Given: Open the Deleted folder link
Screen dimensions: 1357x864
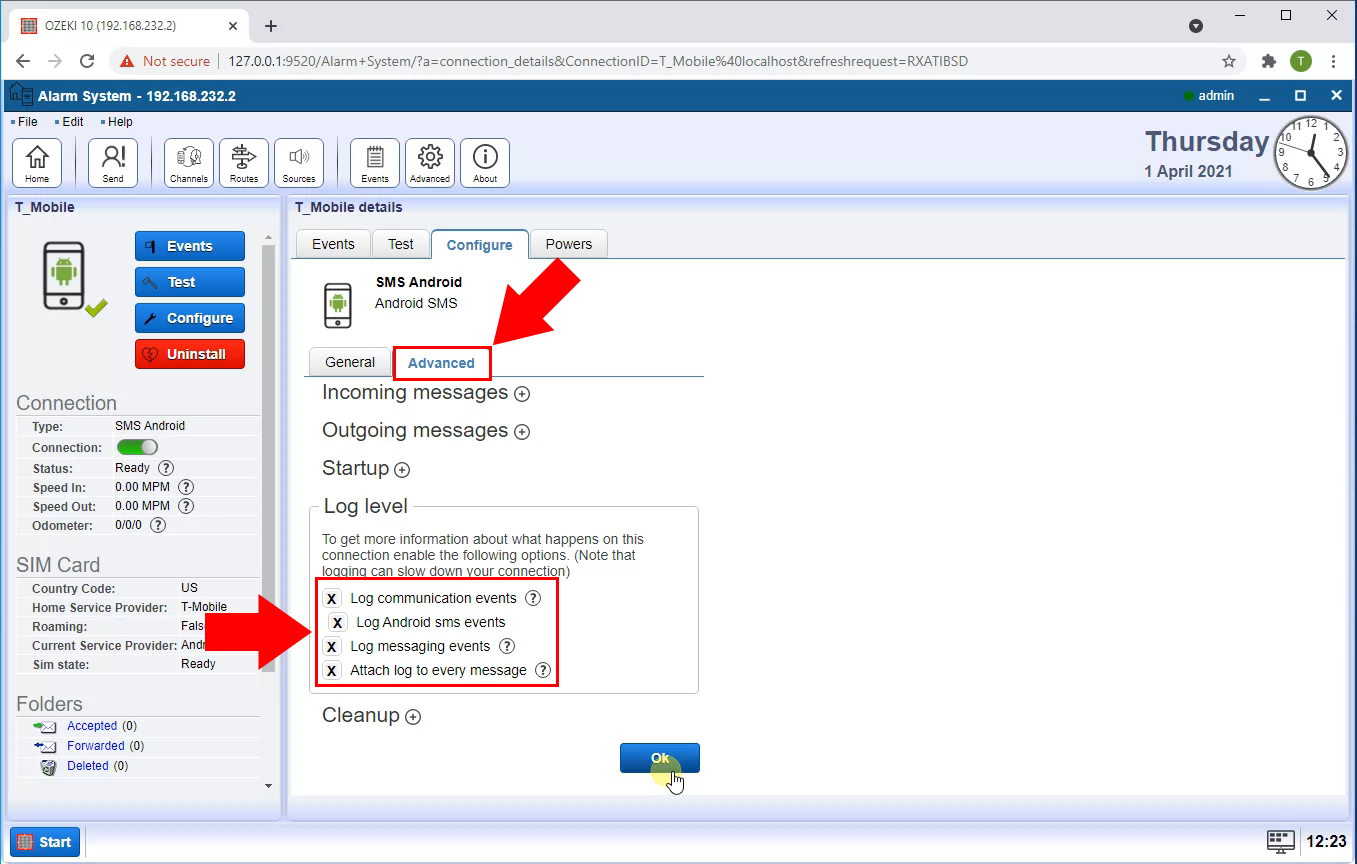Looking at the screenshot, I should 88,766.
